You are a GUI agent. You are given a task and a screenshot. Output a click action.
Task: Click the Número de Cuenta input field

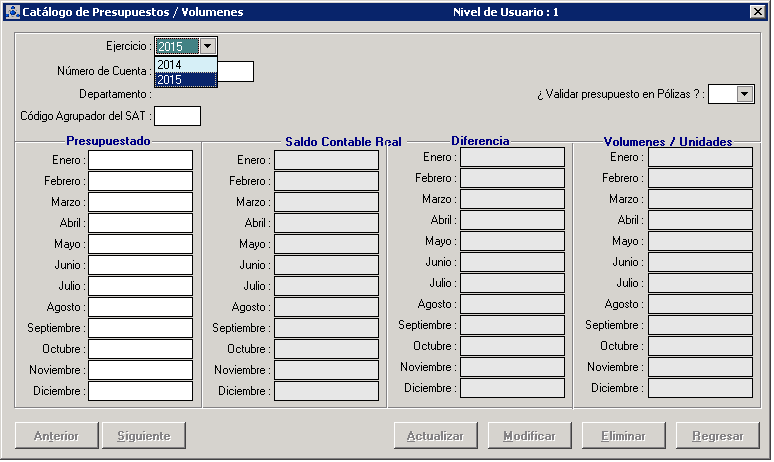[235, 71]
